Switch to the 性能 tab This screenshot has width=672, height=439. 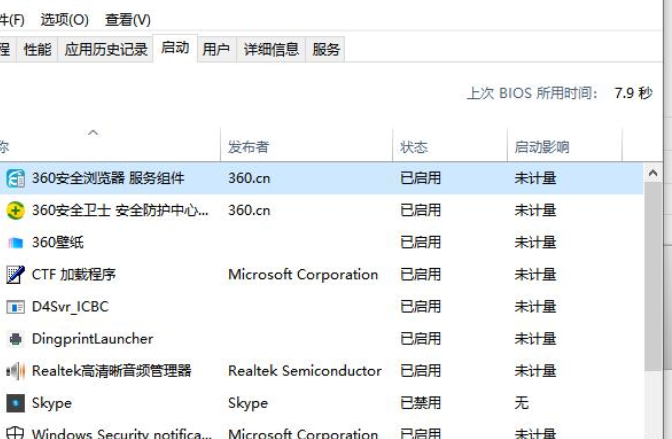[37, 49]
